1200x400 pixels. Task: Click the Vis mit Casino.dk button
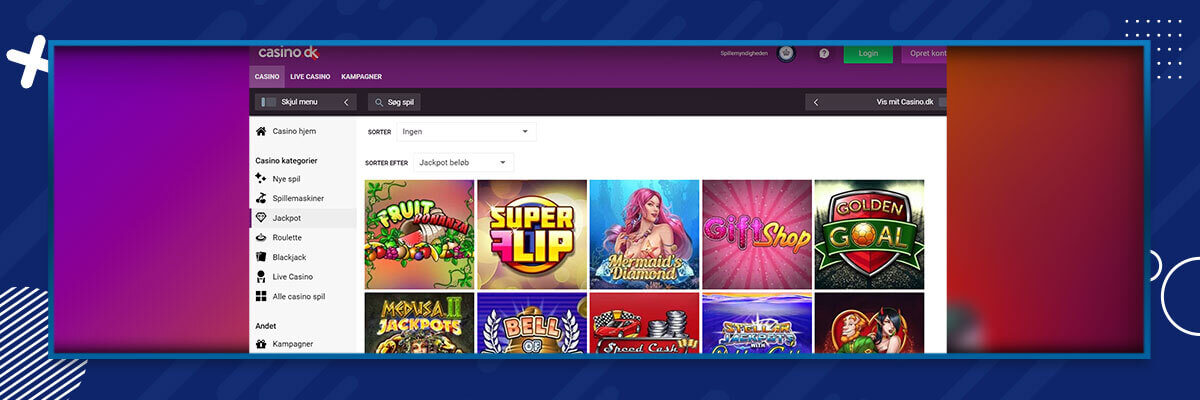click(x=876, y=102)
